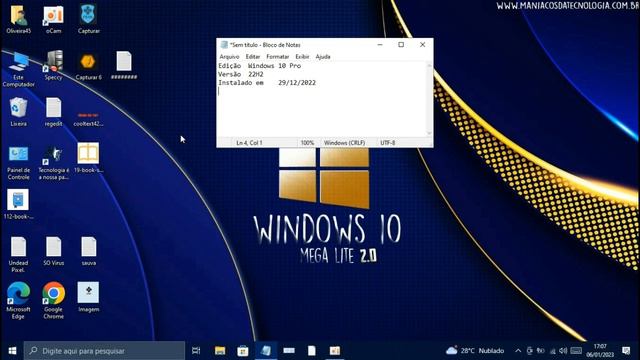Select the SO Virus file icon
This screenshot has height=360, width=640.
(x=53, y=251)
